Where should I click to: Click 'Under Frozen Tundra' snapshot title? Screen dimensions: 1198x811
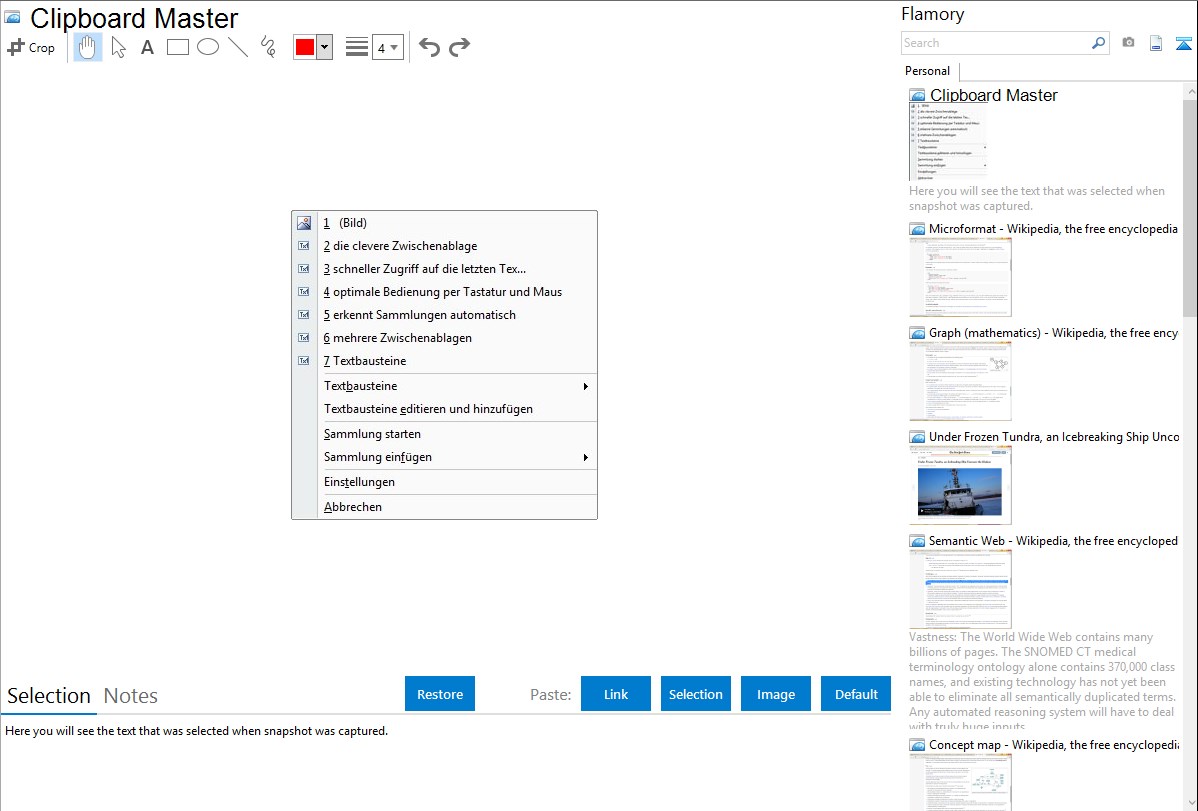tap(1054, 437)
